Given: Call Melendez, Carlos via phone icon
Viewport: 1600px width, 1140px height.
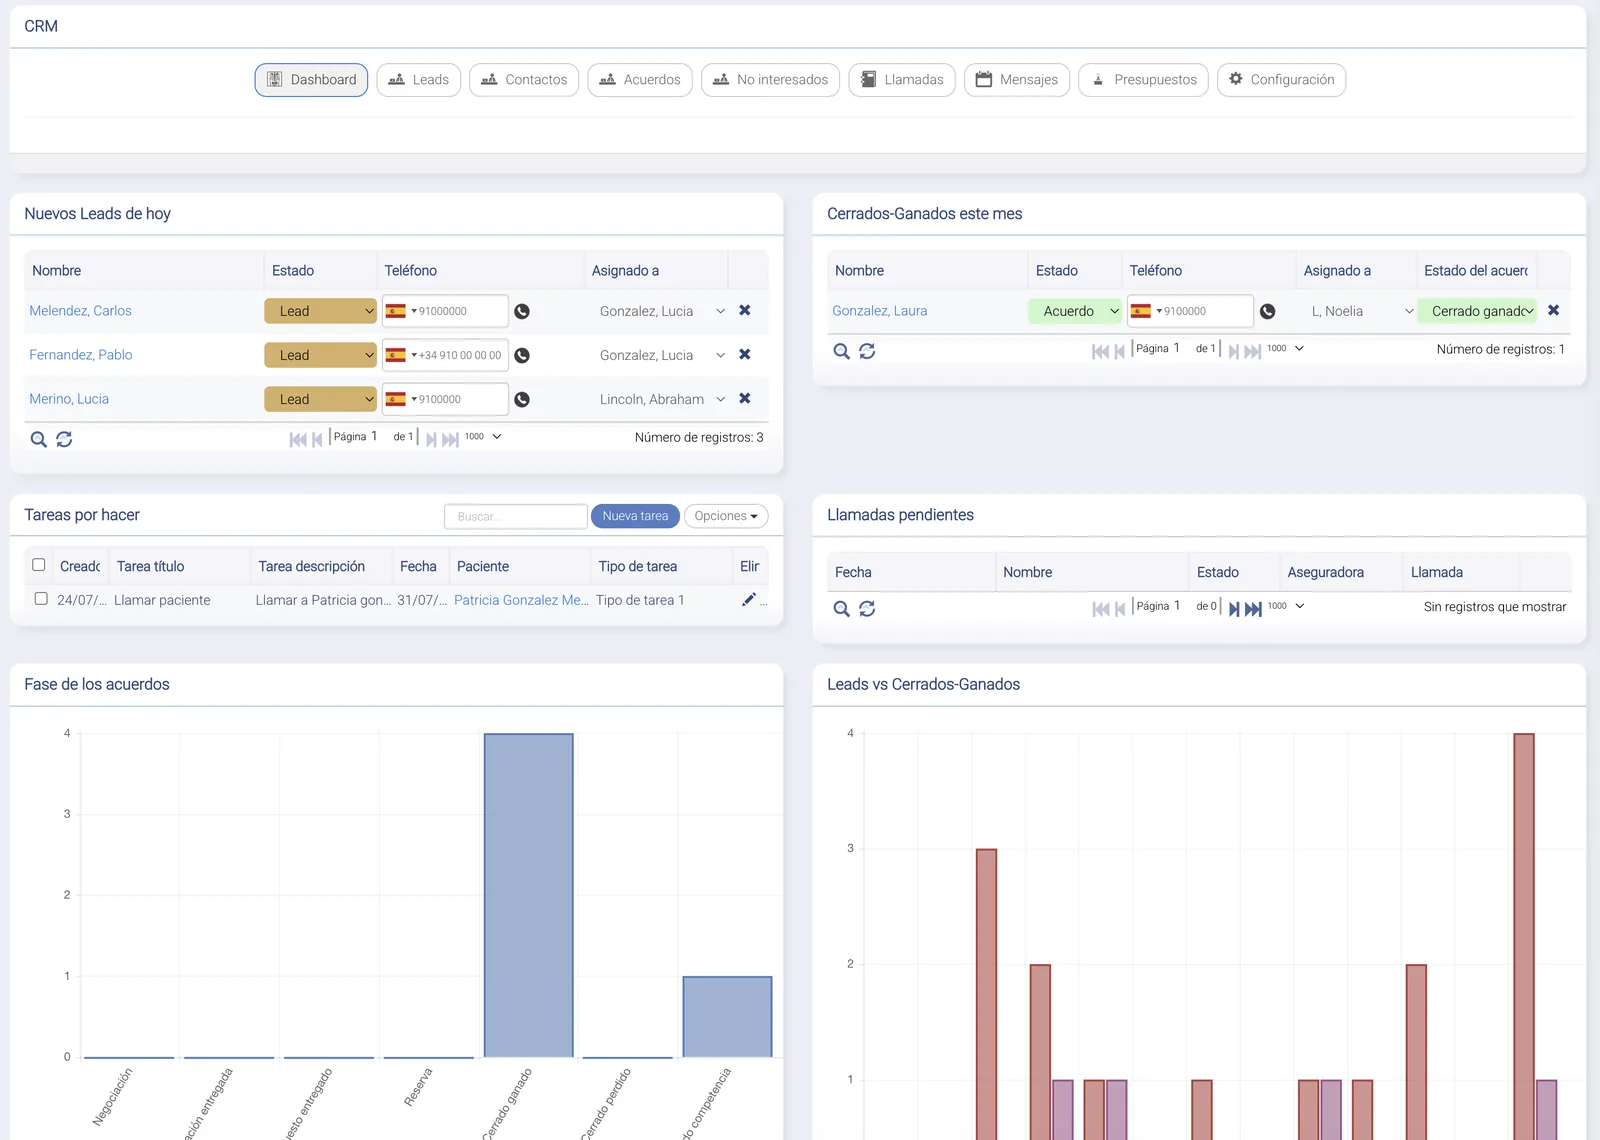Looking at the screenshot, I should (x=522, y=311).
